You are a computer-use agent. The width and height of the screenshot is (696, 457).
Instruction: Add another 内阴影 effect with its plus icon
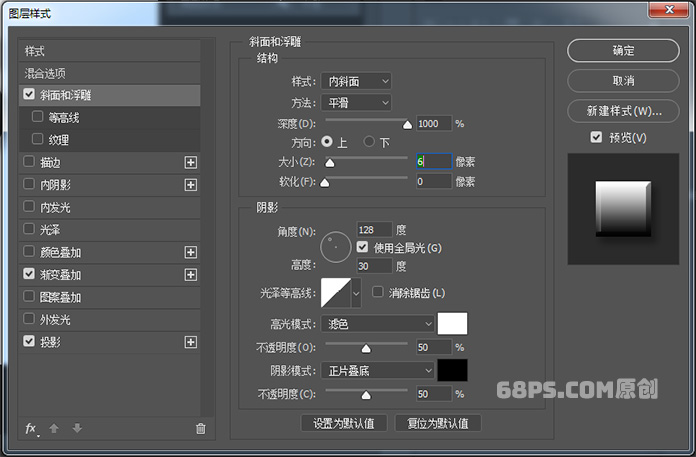191,185
